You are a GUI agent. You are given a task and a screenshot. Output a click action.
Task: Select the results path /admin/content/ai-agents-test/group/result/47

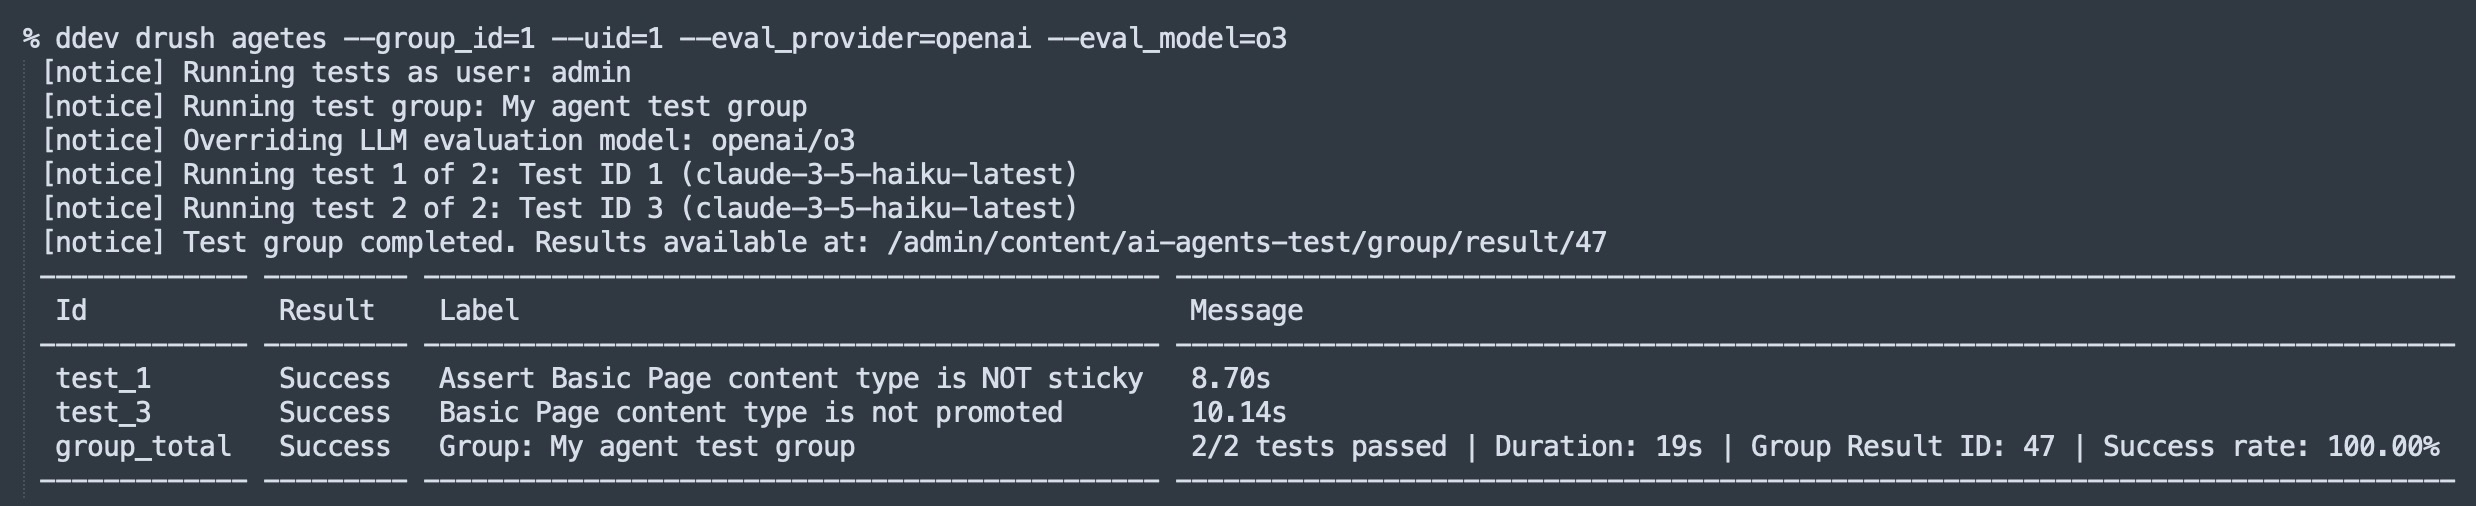click(x=1246, y=243)
